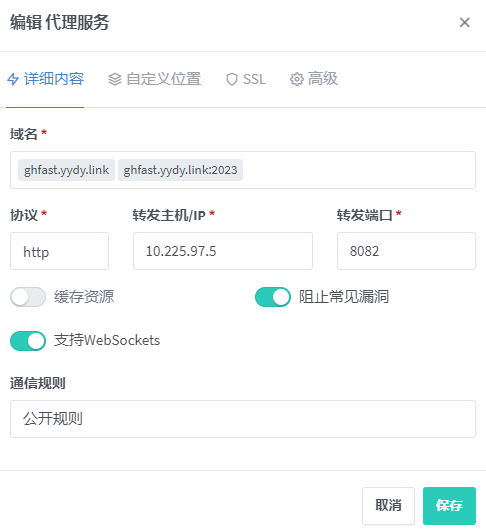Turn off 支持WebSockets switch

(x=28, y=341)
